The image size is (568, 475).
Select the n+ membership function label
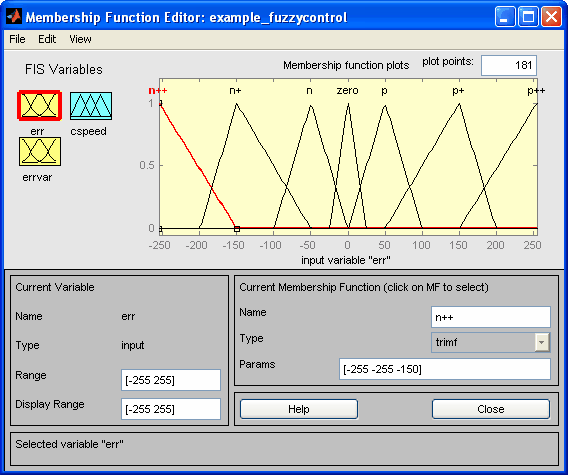tap(235, 91)
